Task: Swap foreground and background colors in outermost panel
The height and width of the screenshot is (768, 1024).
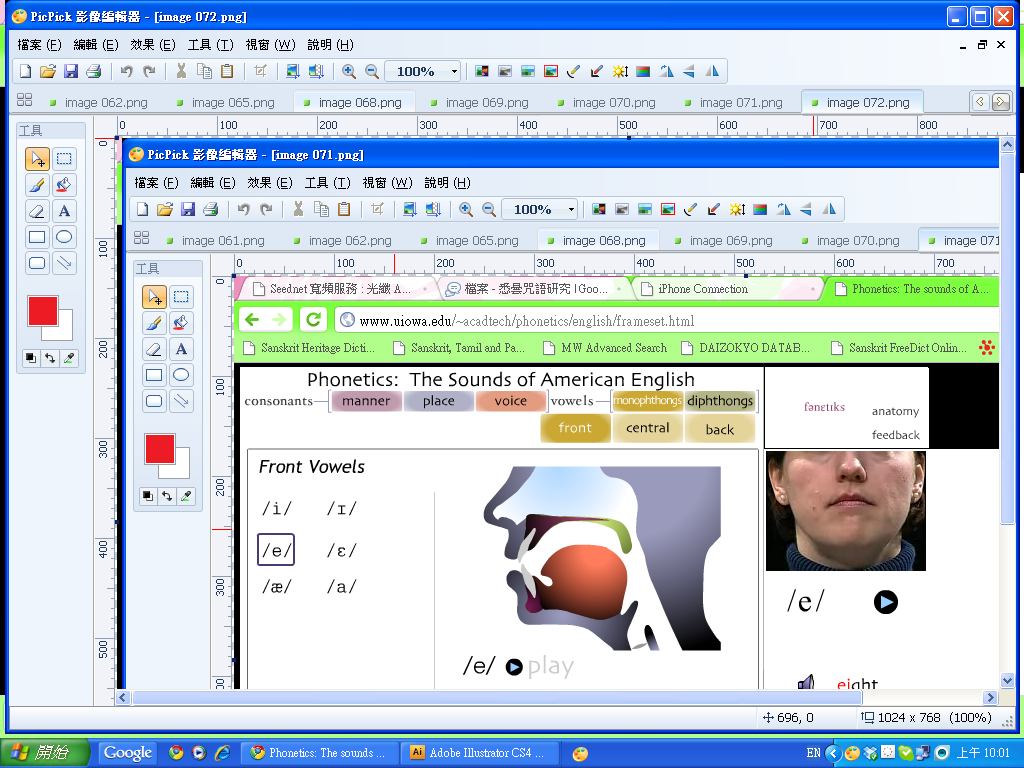Action: point(50,358)
